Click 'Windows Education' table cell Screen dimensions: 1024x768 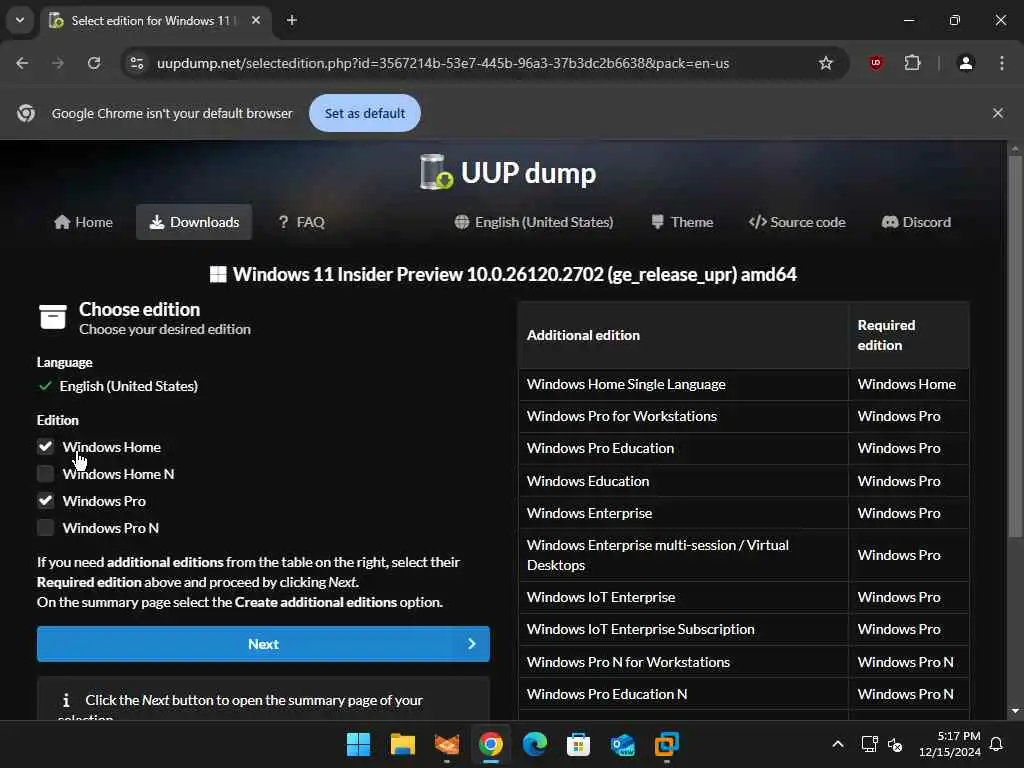tap(684, 481)
